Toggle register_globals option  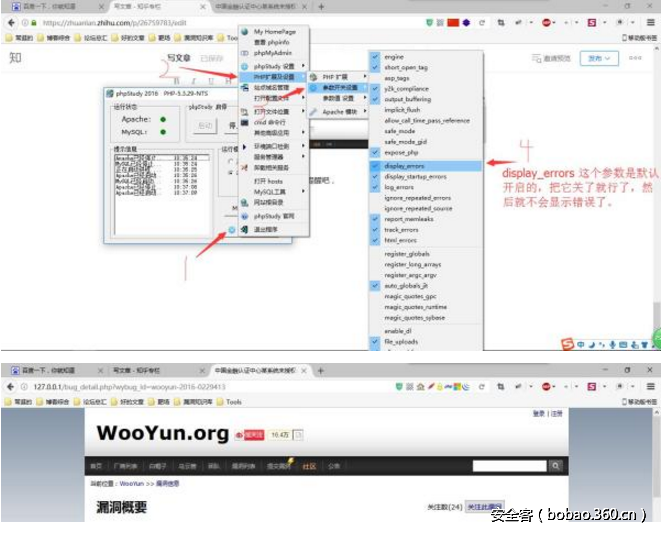point(426,254)
